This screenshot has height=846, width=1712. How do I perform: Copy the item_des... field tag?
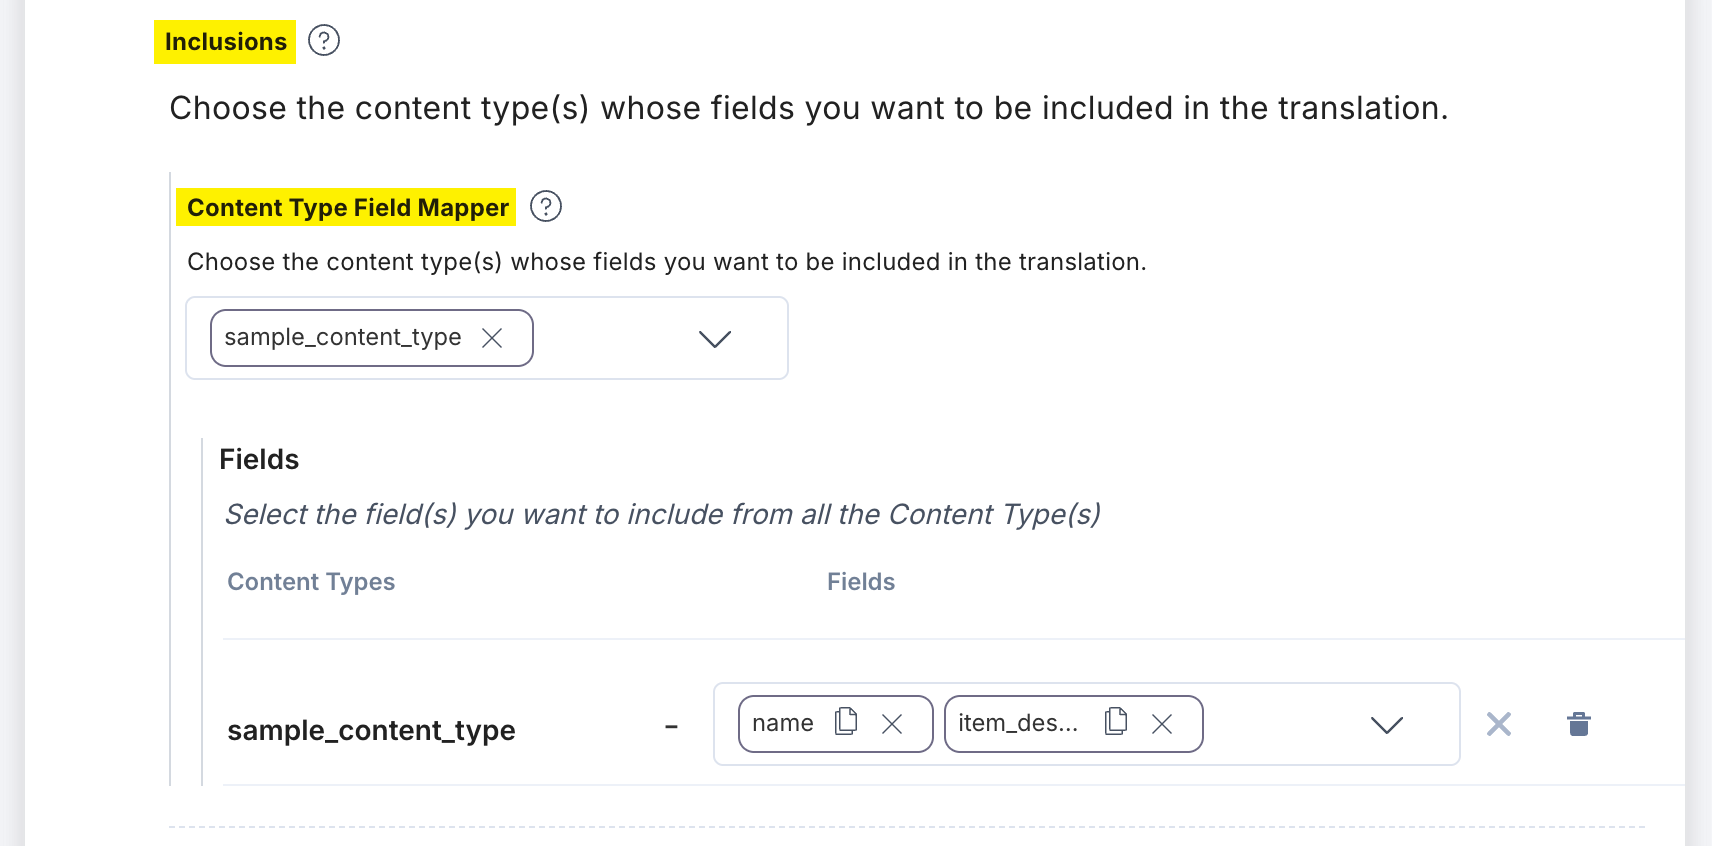click(1116, 721)
